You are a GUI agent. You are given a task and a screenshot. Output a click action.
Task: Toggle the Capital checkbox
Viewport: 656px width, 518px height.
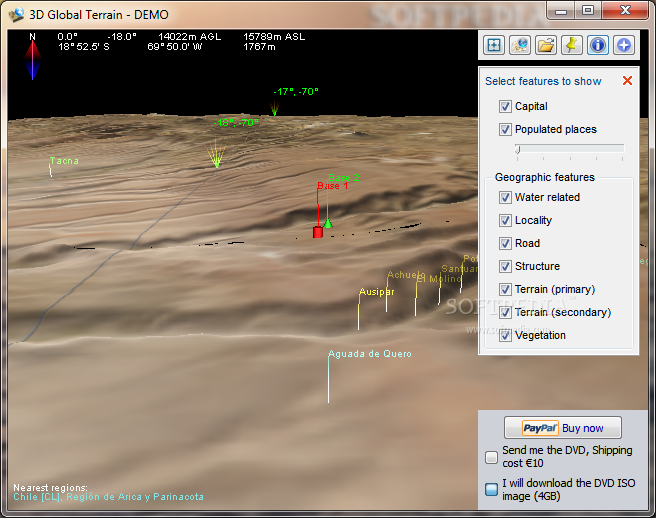(x=505, y=106)
